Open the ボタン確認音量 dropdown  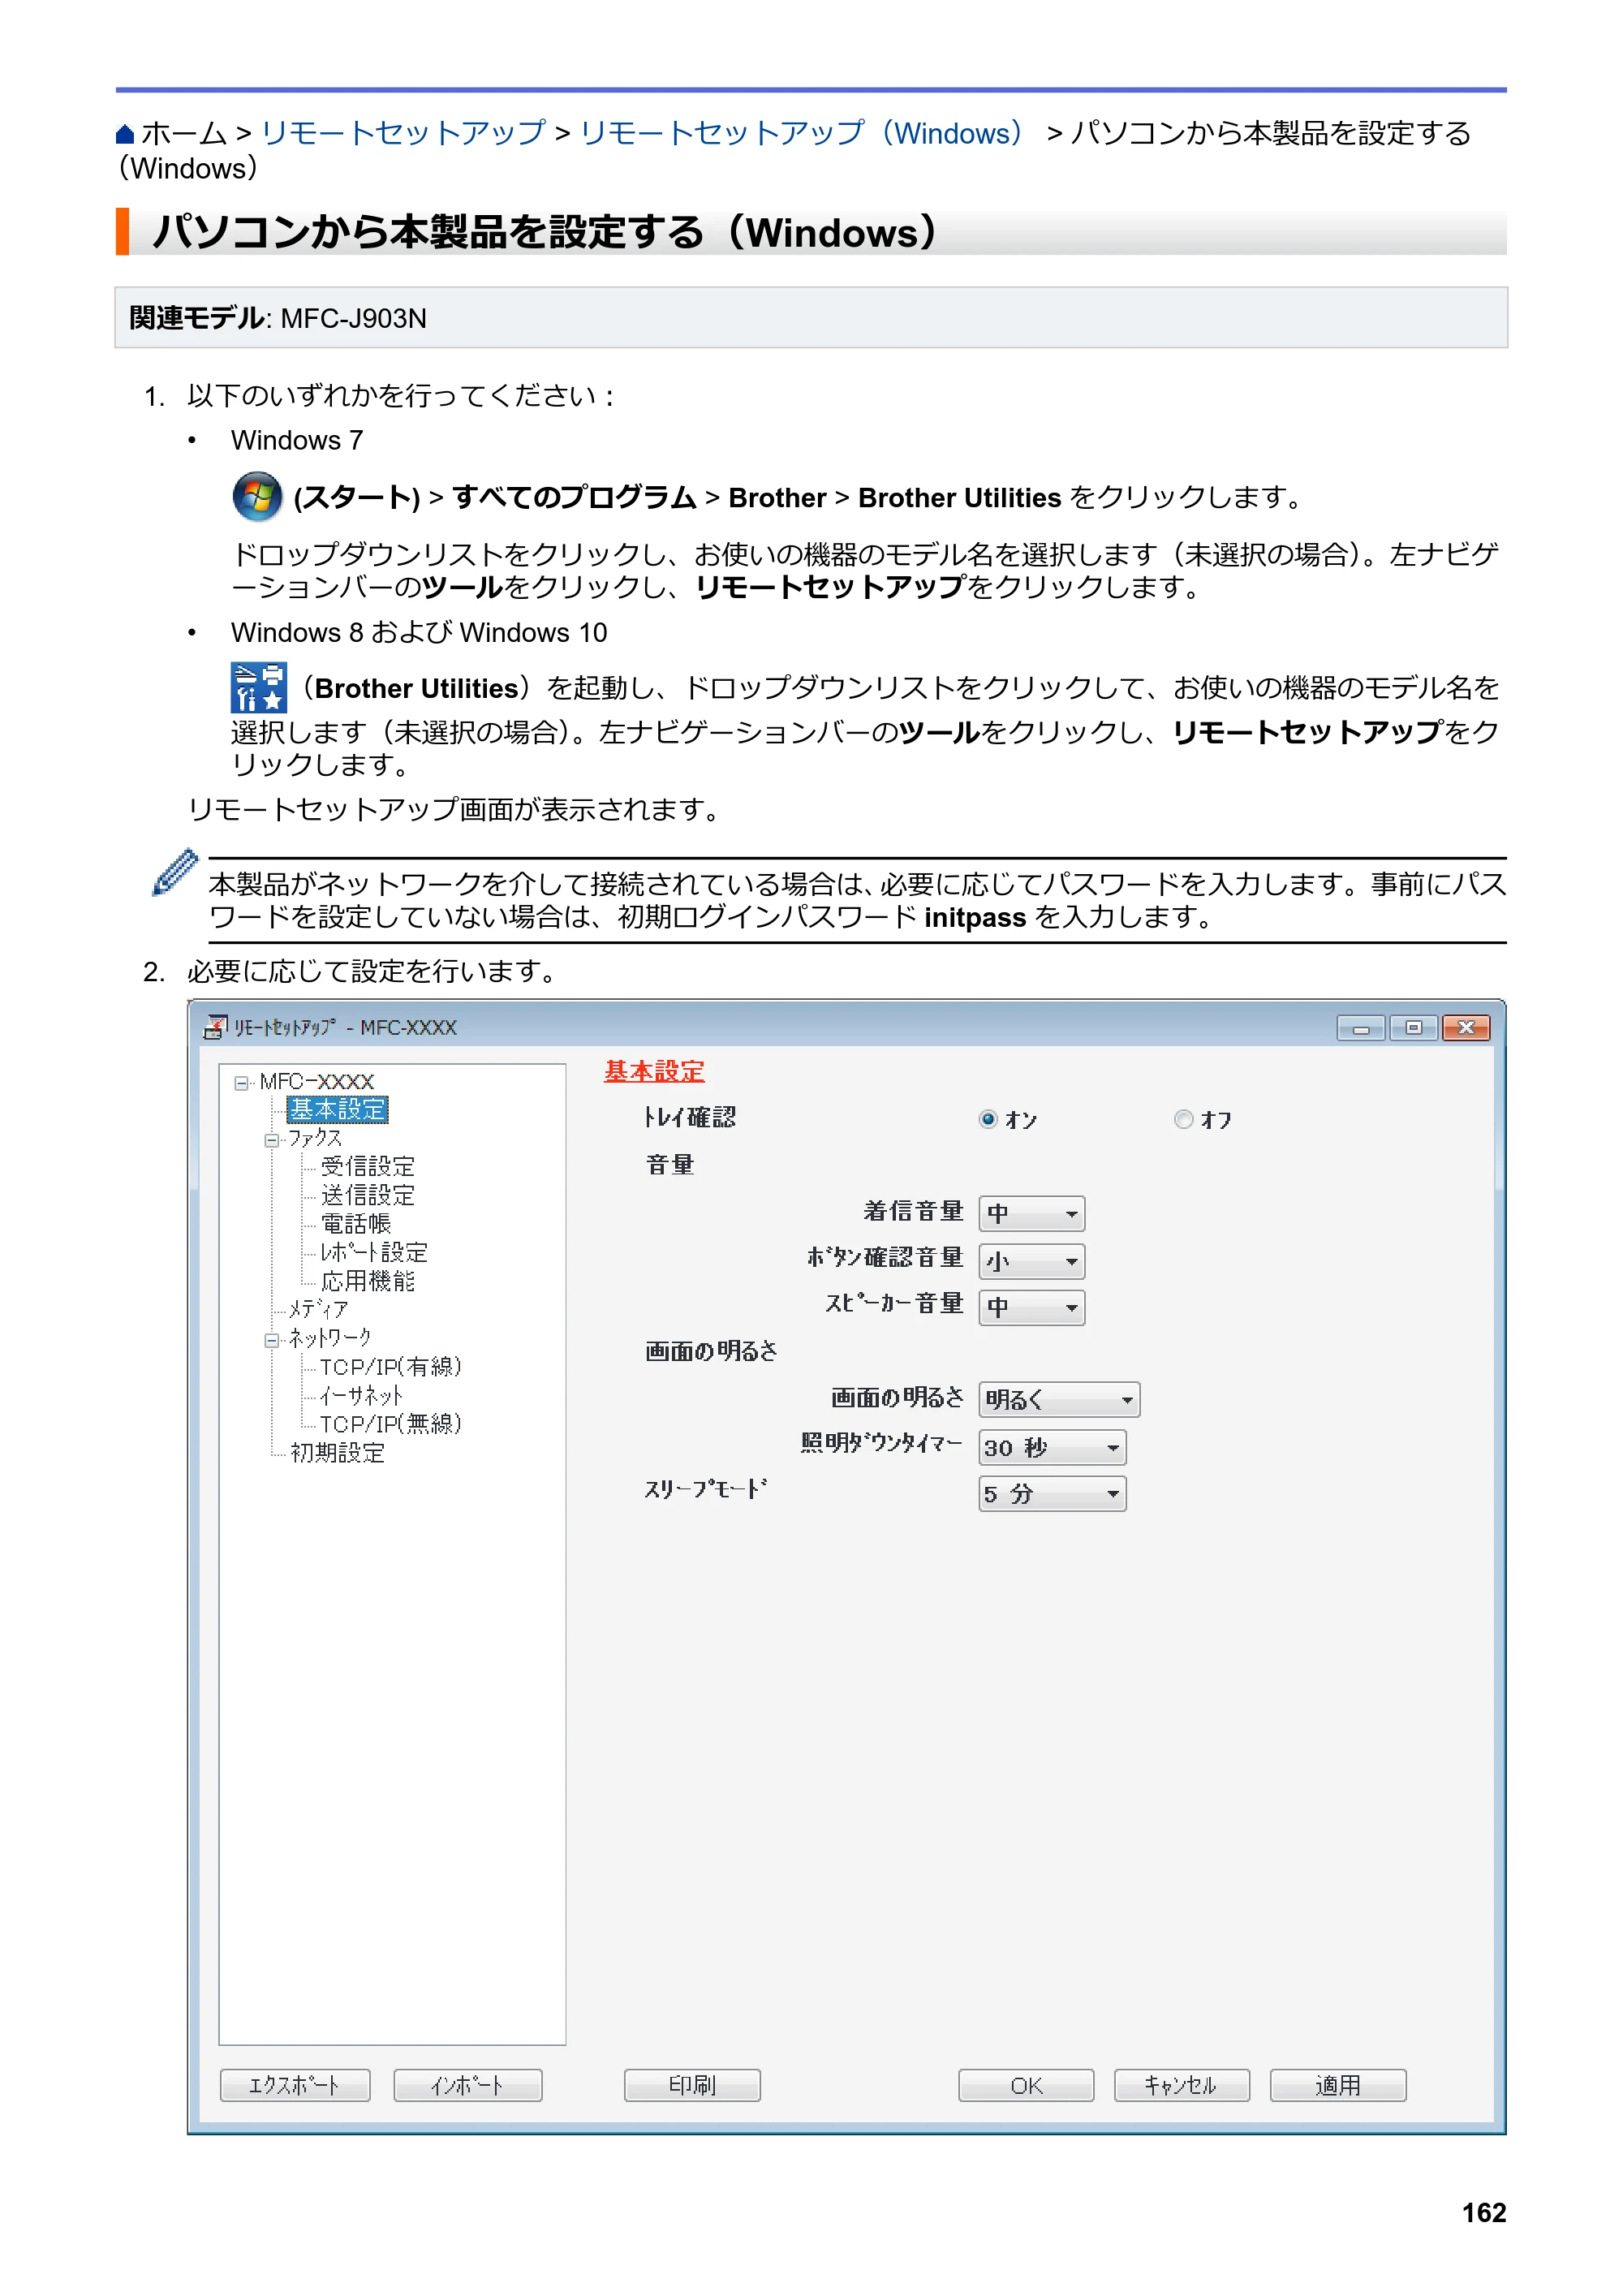click(1032, 1261)
